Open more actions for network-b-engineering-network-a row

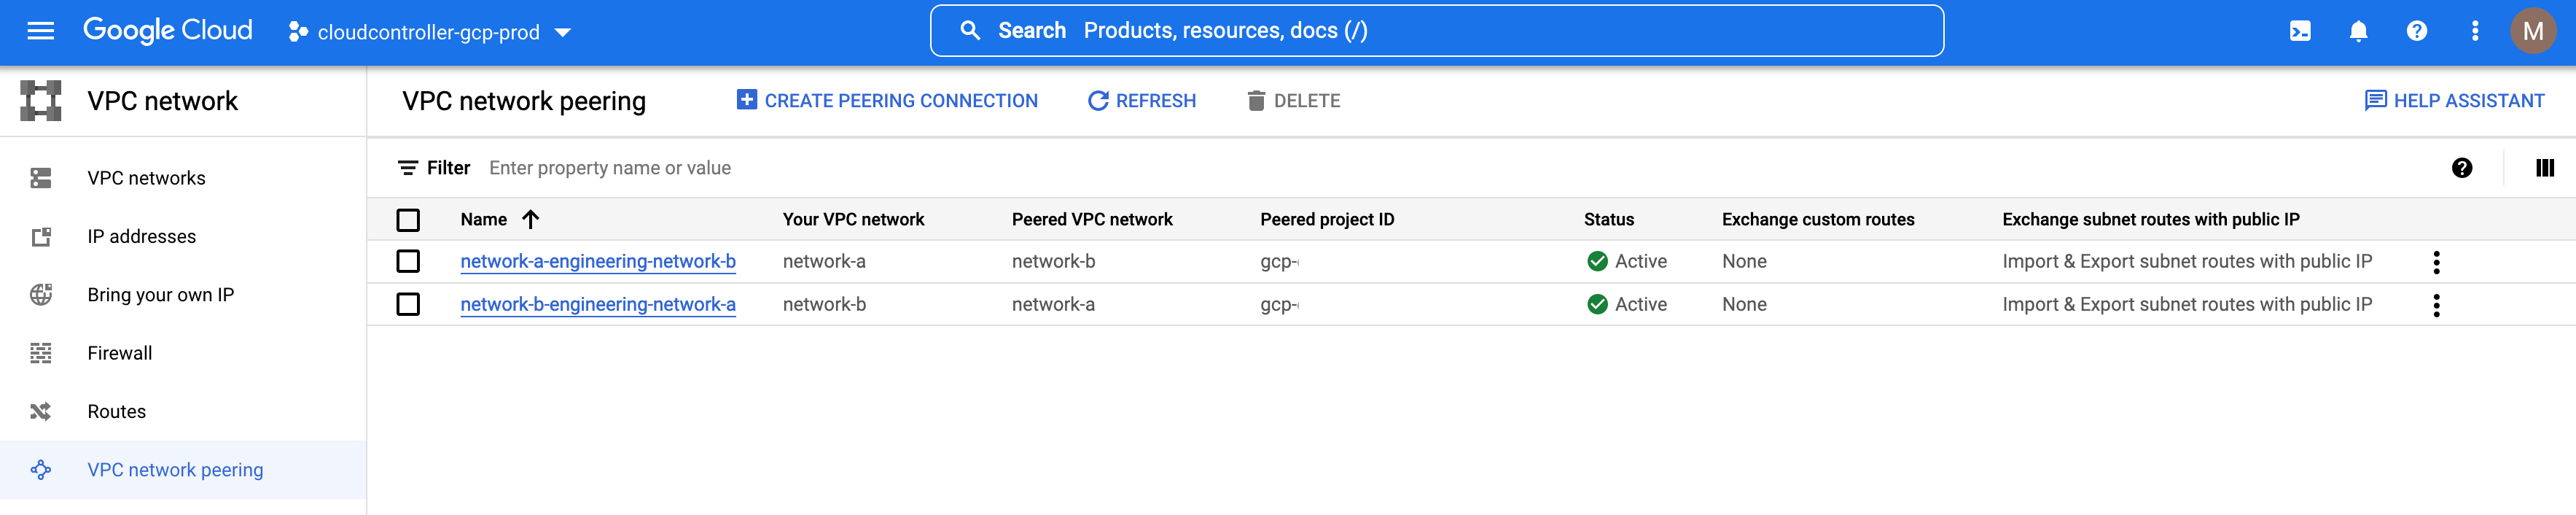[x=2436, y=305]
